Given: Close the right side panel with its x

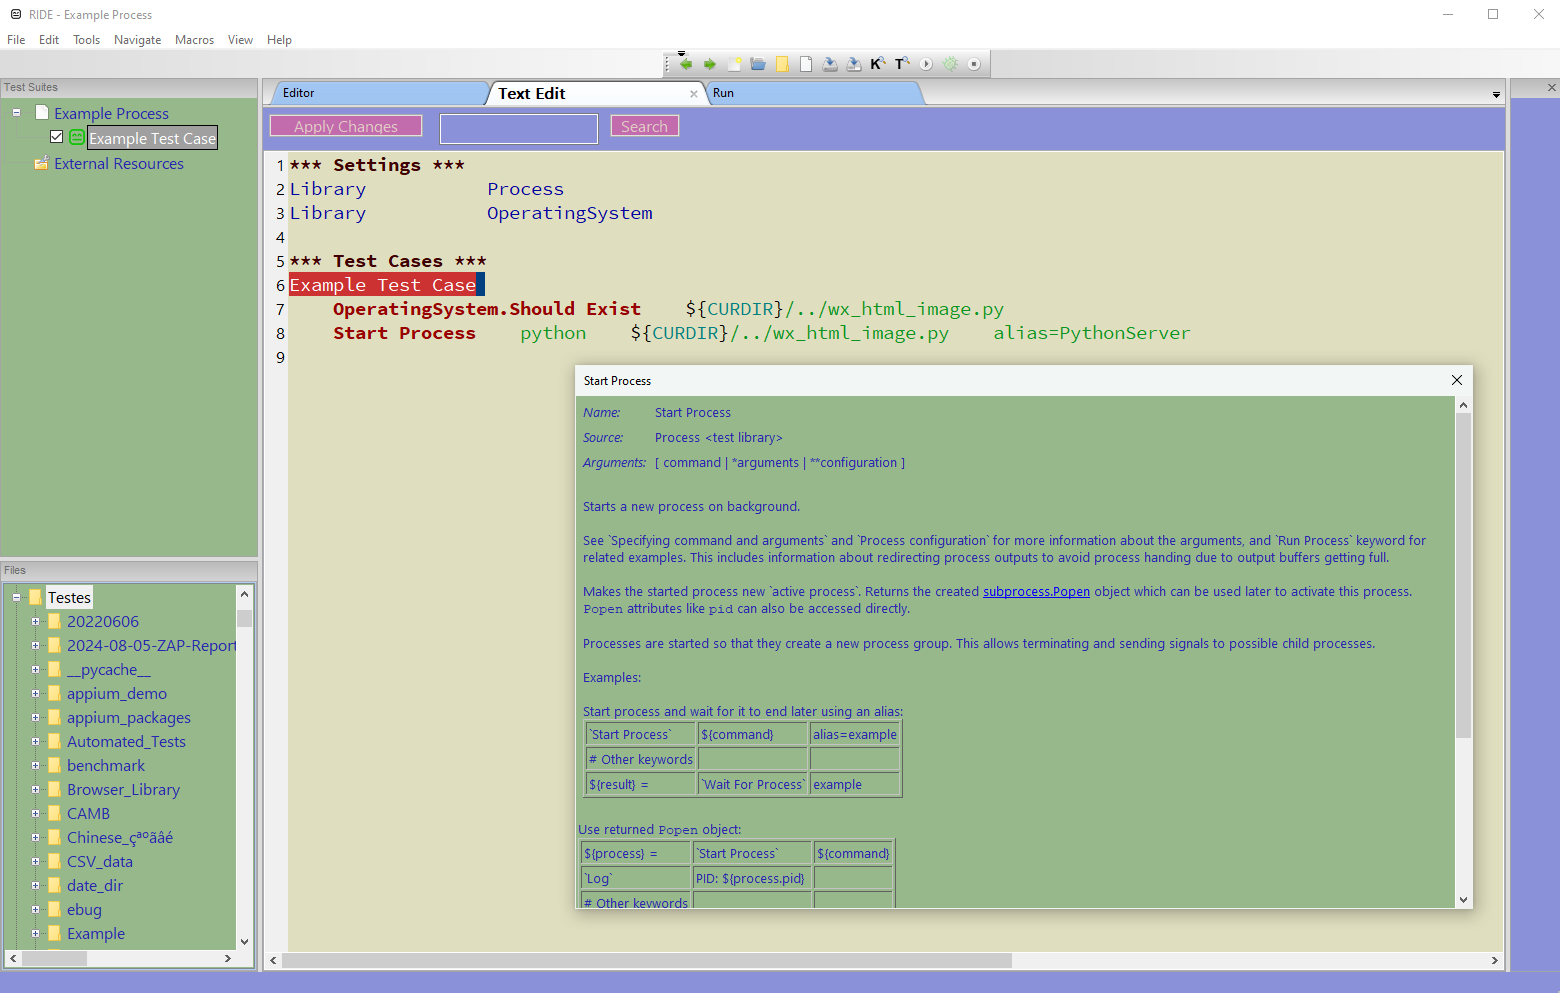Looking at the screenshot, I should click(1552, 87).
